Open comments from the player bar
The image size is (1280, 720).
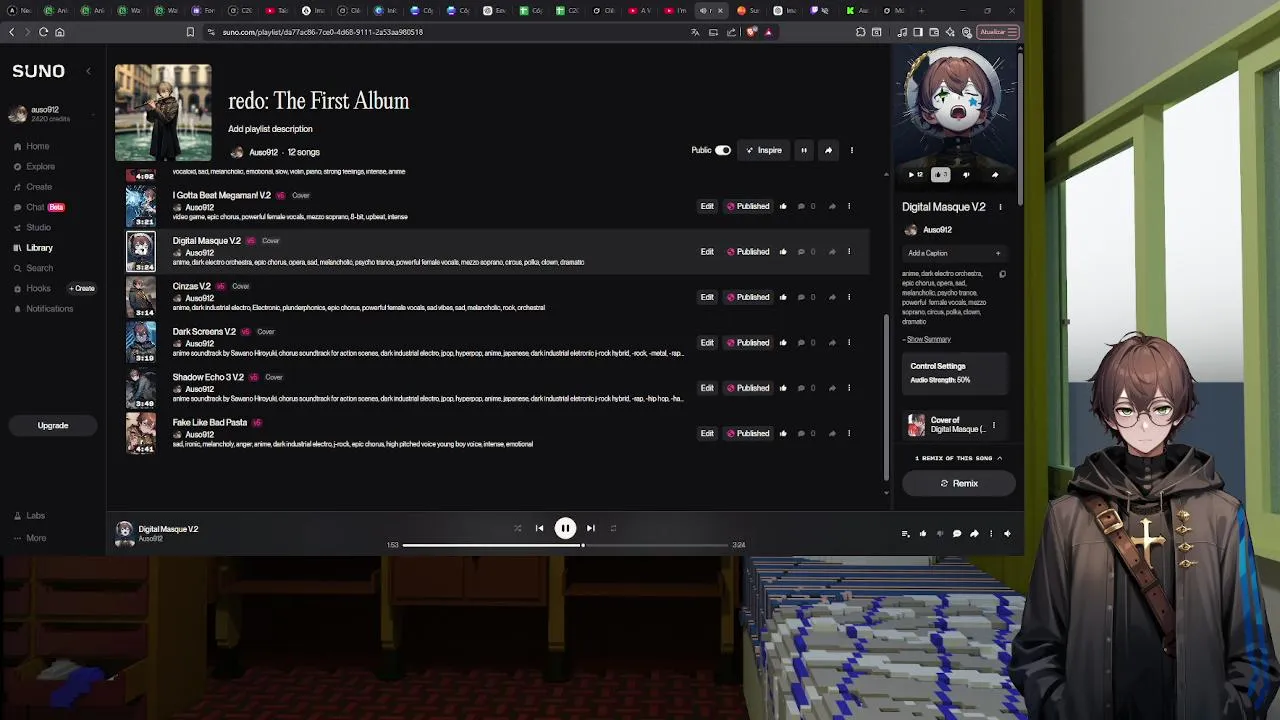coord(957,534)
